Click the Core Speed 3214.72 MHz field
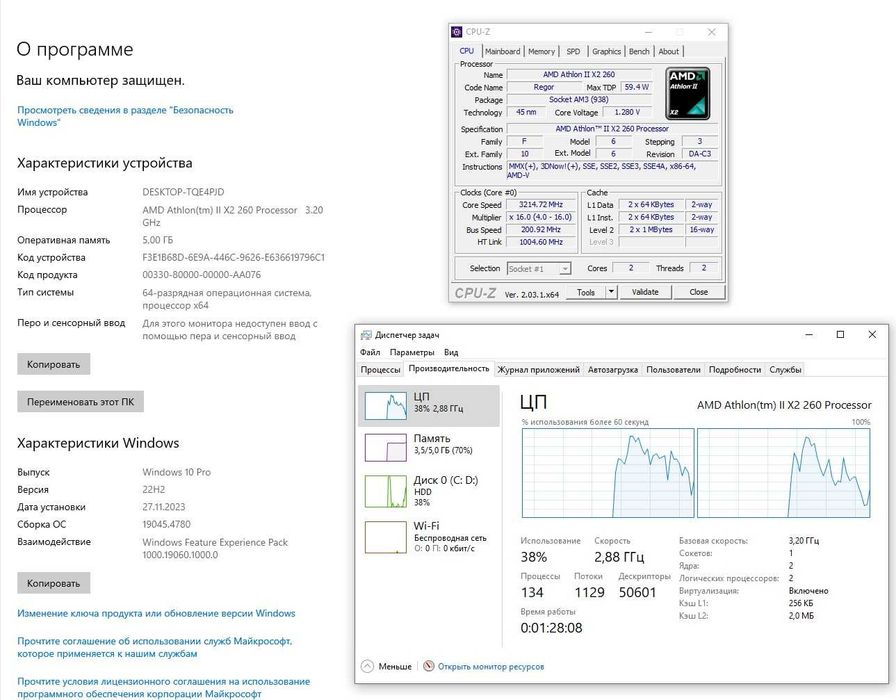Image resolution: width=896 pixels, height=700 pixels. coord(541,205)
